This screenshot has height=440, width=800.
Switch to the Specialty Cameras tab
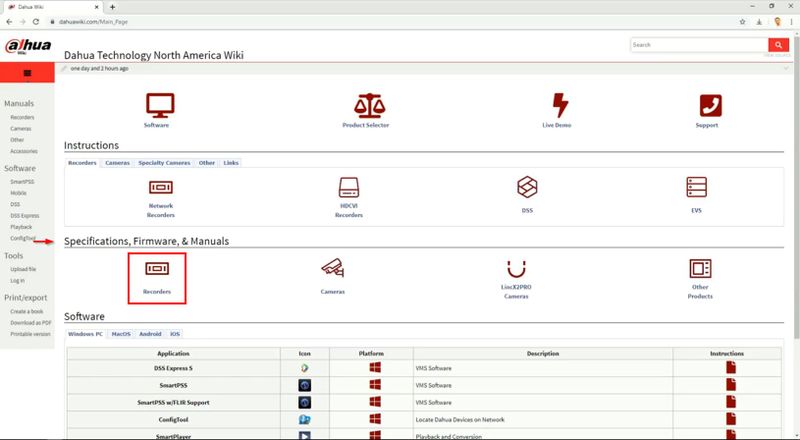pos(163,162)
